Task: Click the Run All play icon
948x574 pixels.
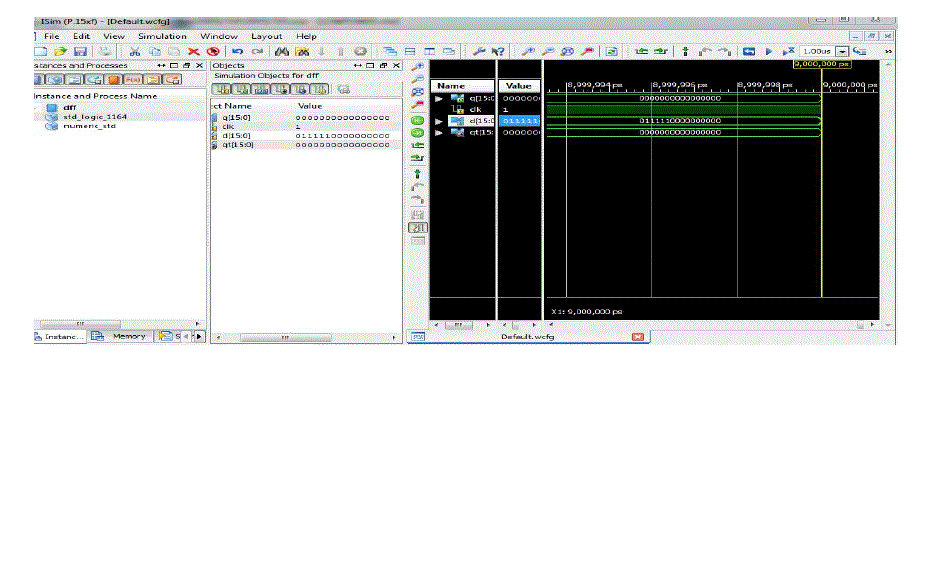Action: pyautogui.click(x=768, y=51)
